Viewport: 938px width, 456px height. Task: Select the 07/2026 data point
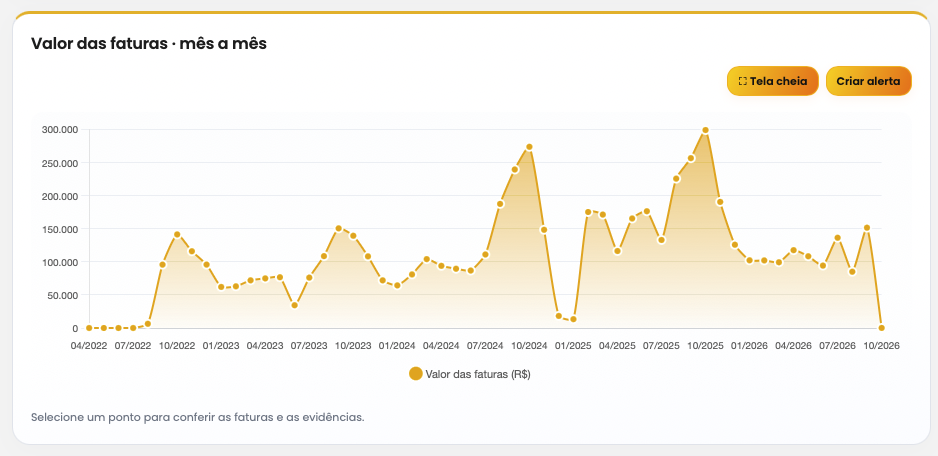(838, 238)
